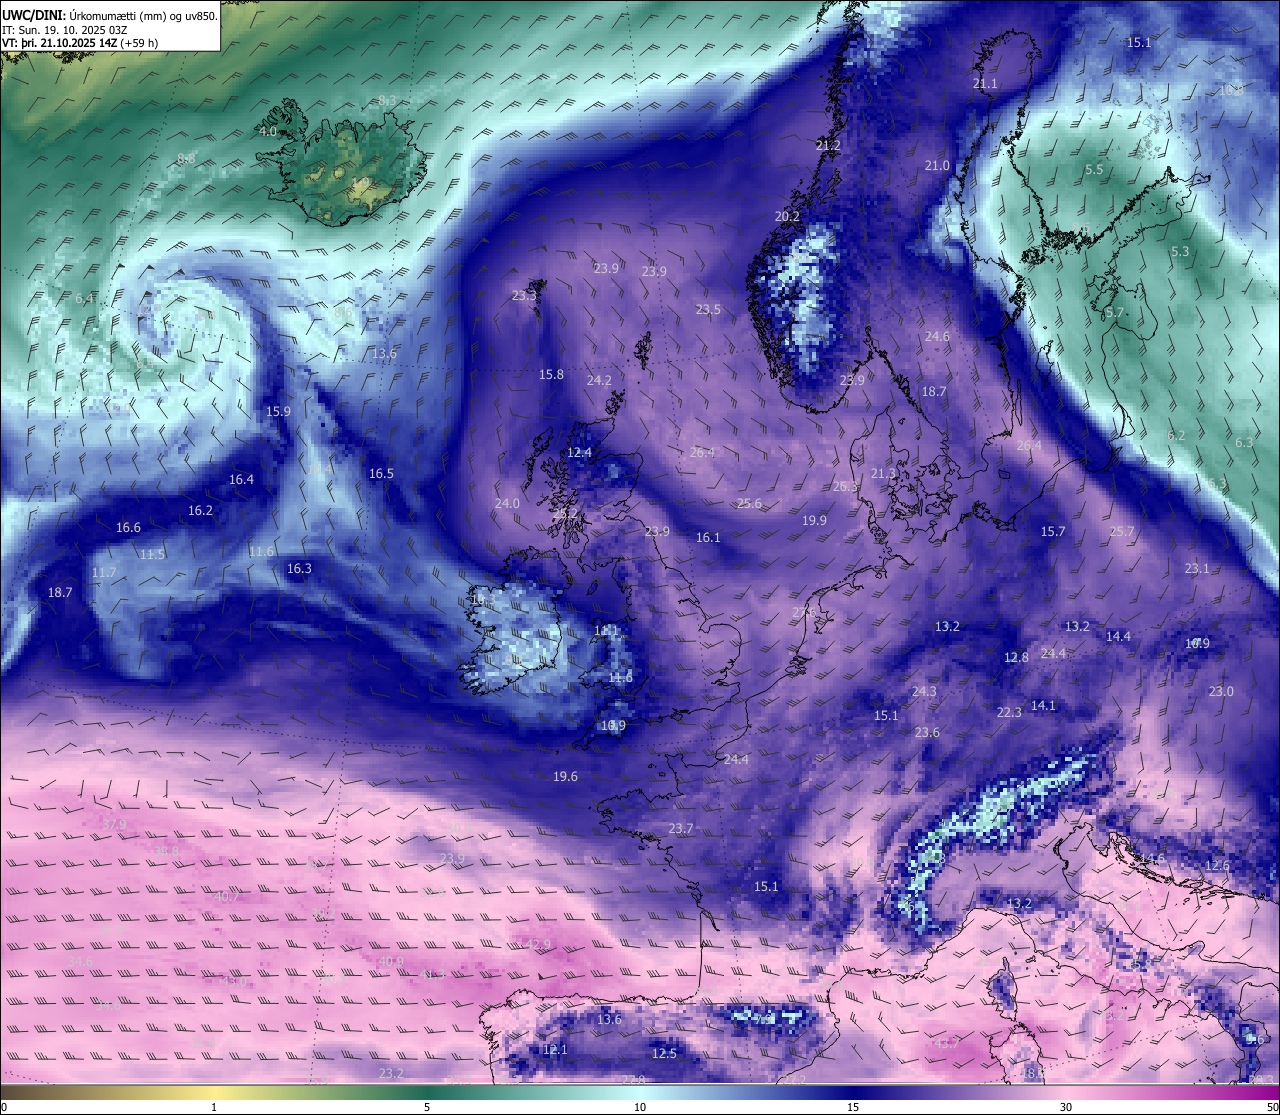Click the 5.5 value over Finland
The height and width of the screenshot is (1115, 1280).
(1094, 170)
